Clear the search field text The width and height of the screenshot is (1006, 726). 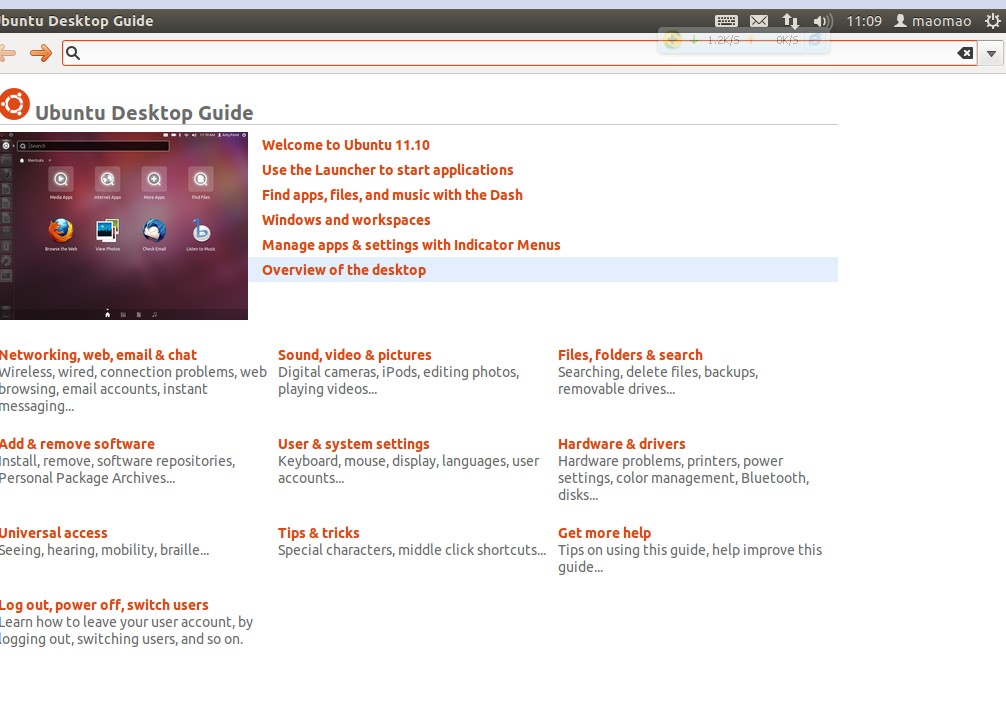[x=965, y=53]
